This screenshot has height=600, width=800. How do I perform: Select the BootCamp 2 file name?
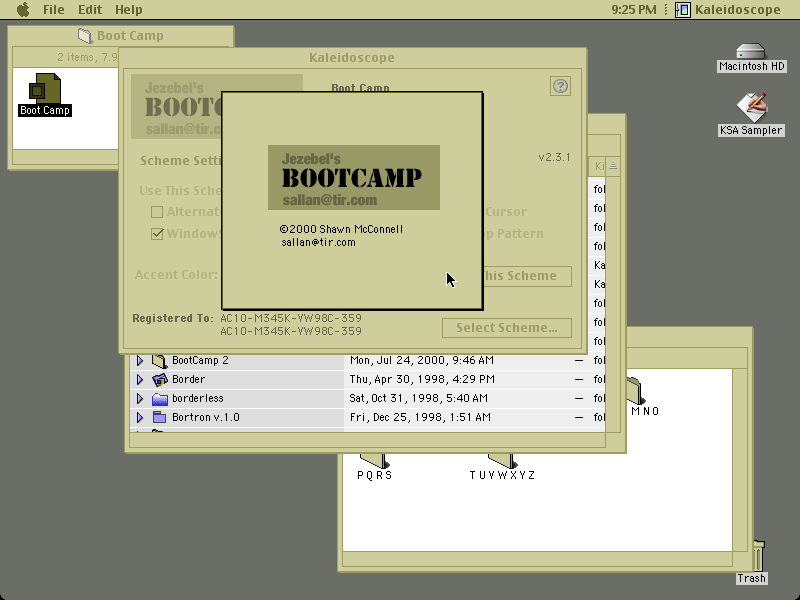coord(200,360)
